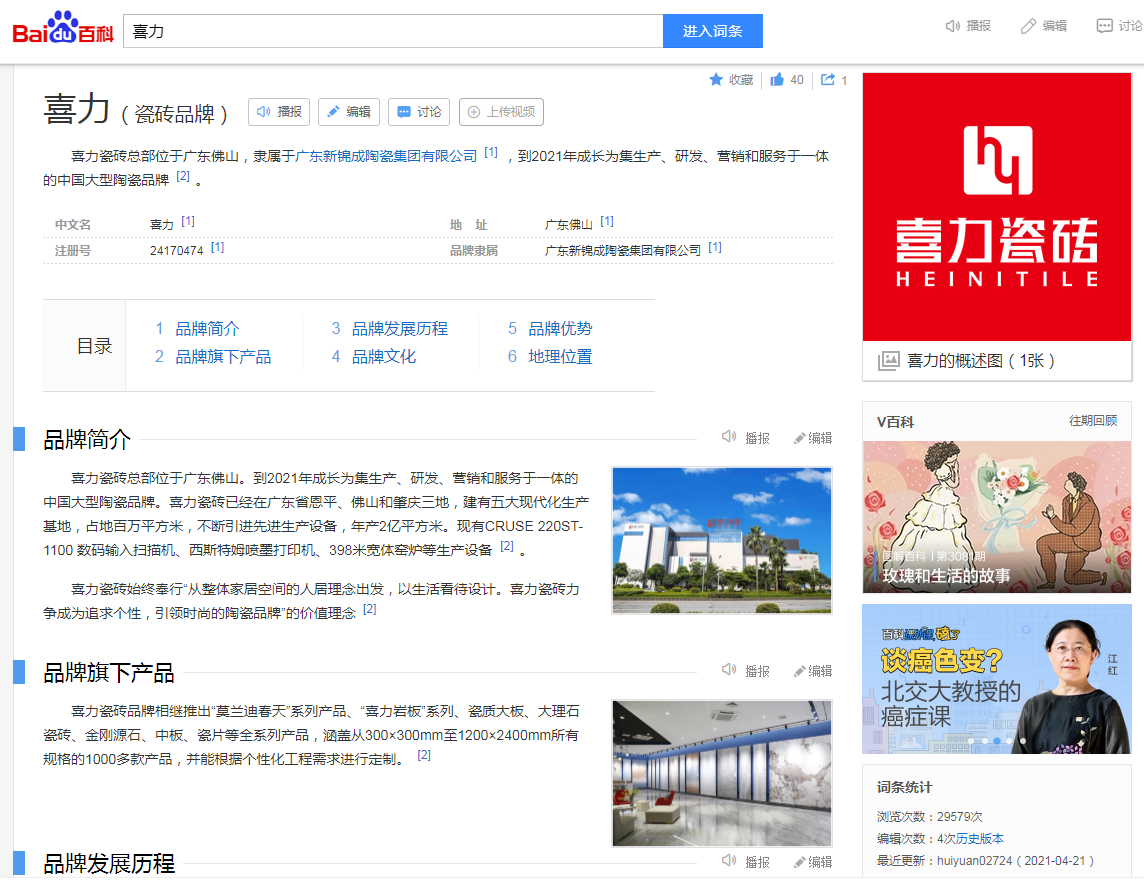This screenshot has width=1144, height=880.
Task: Click 讨论 chat icon in top header
Action: [1104, 26]
